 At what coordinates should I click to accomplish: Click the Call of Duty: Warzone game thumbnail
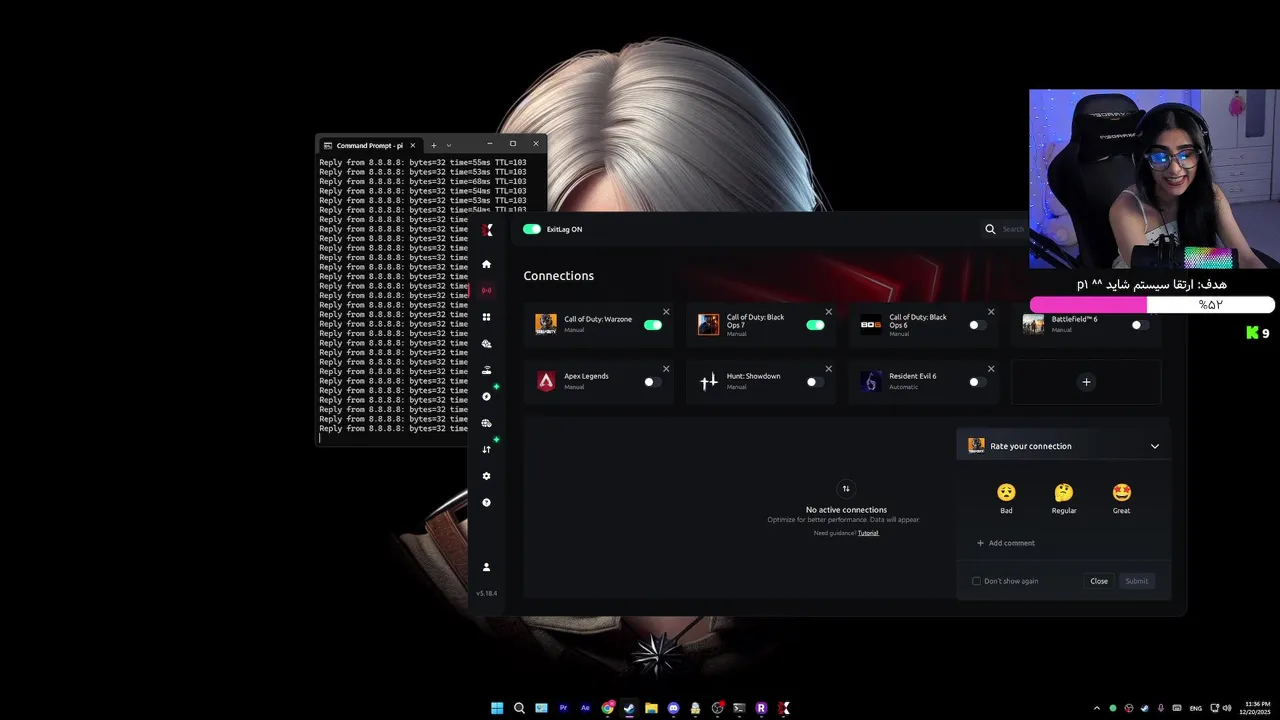point(546,324)
